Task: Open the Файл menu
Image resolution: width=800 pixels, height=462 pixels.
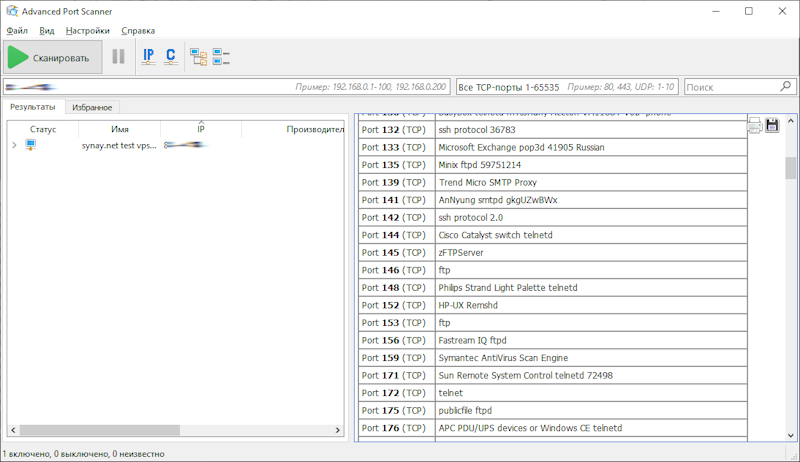Action: [17, 31]
